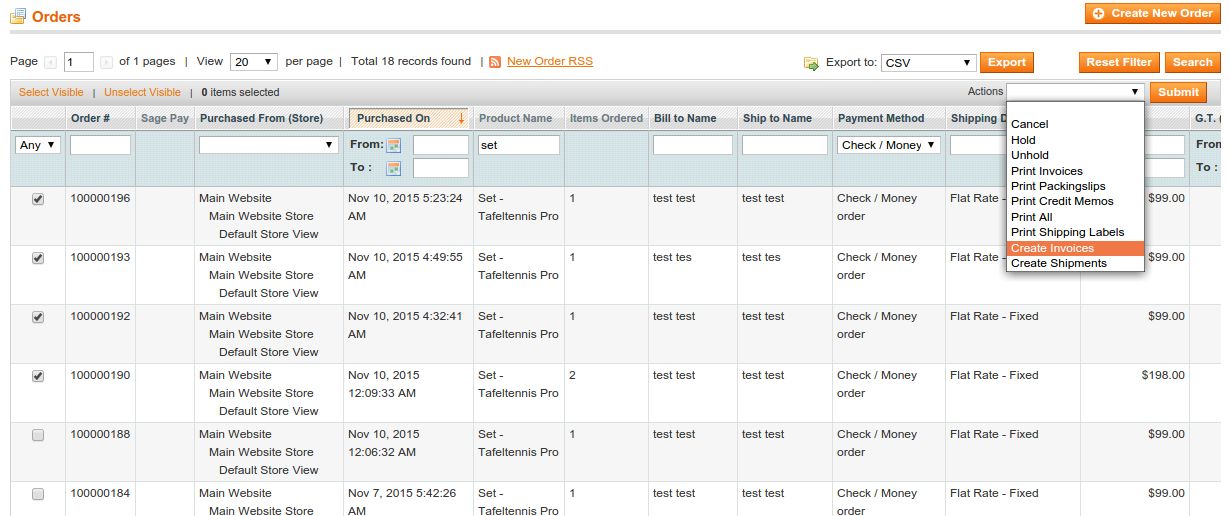Click the Reset Filter button

tap(1118, 62)
